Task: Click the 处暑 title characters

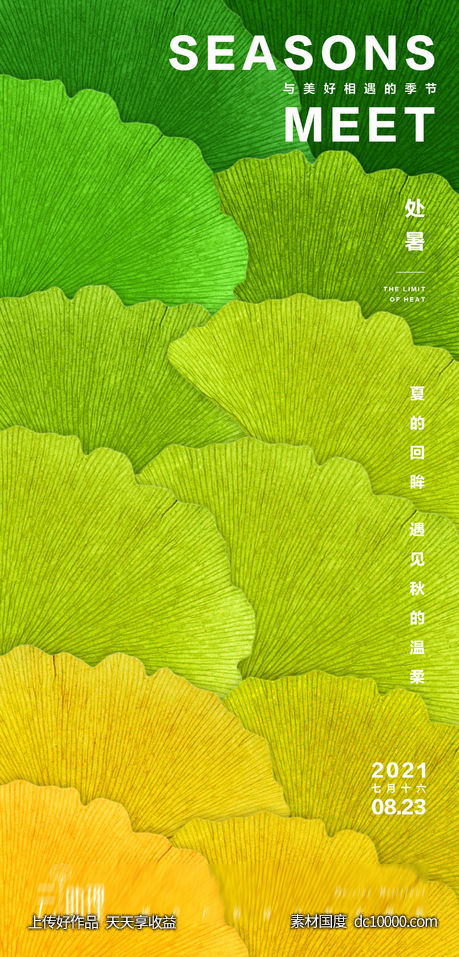Action: tap(414, 225)
